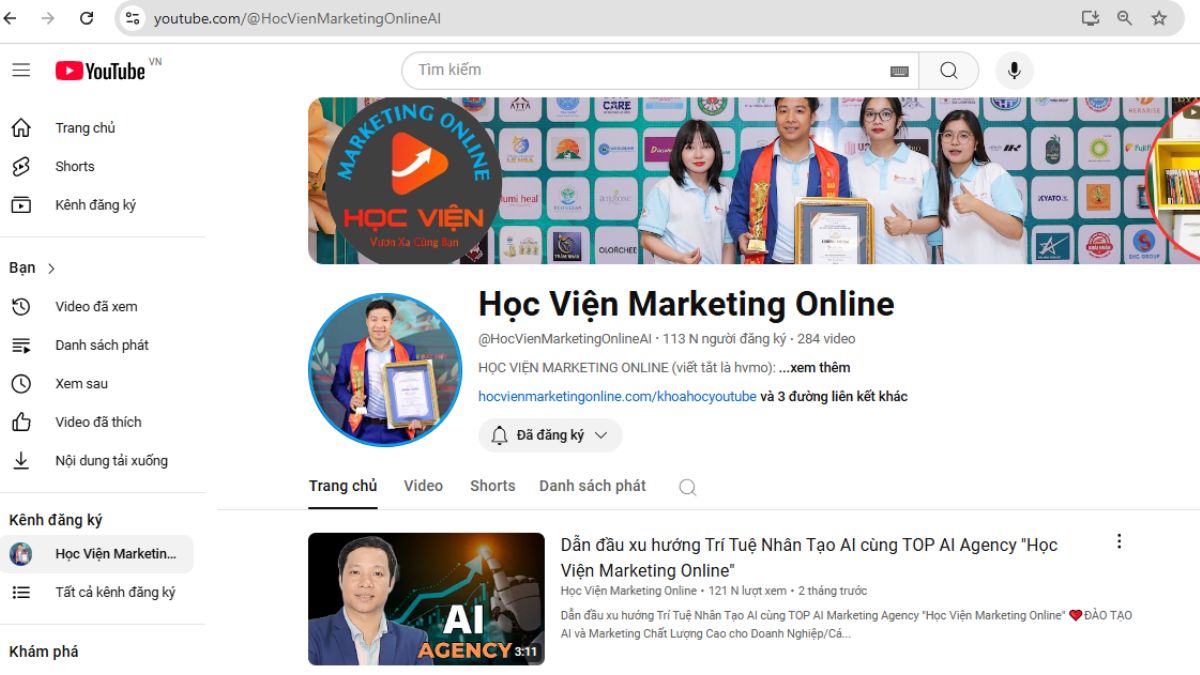Reload the page
1200x675 pixels.
pyautogui.click(x=86, y=18)
